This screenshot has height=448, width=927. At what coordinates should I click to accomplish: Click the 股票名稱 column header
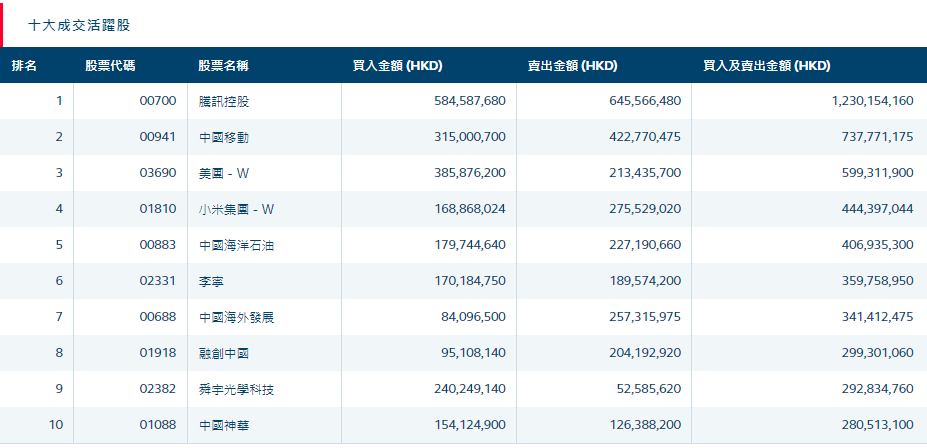point(223,66)
